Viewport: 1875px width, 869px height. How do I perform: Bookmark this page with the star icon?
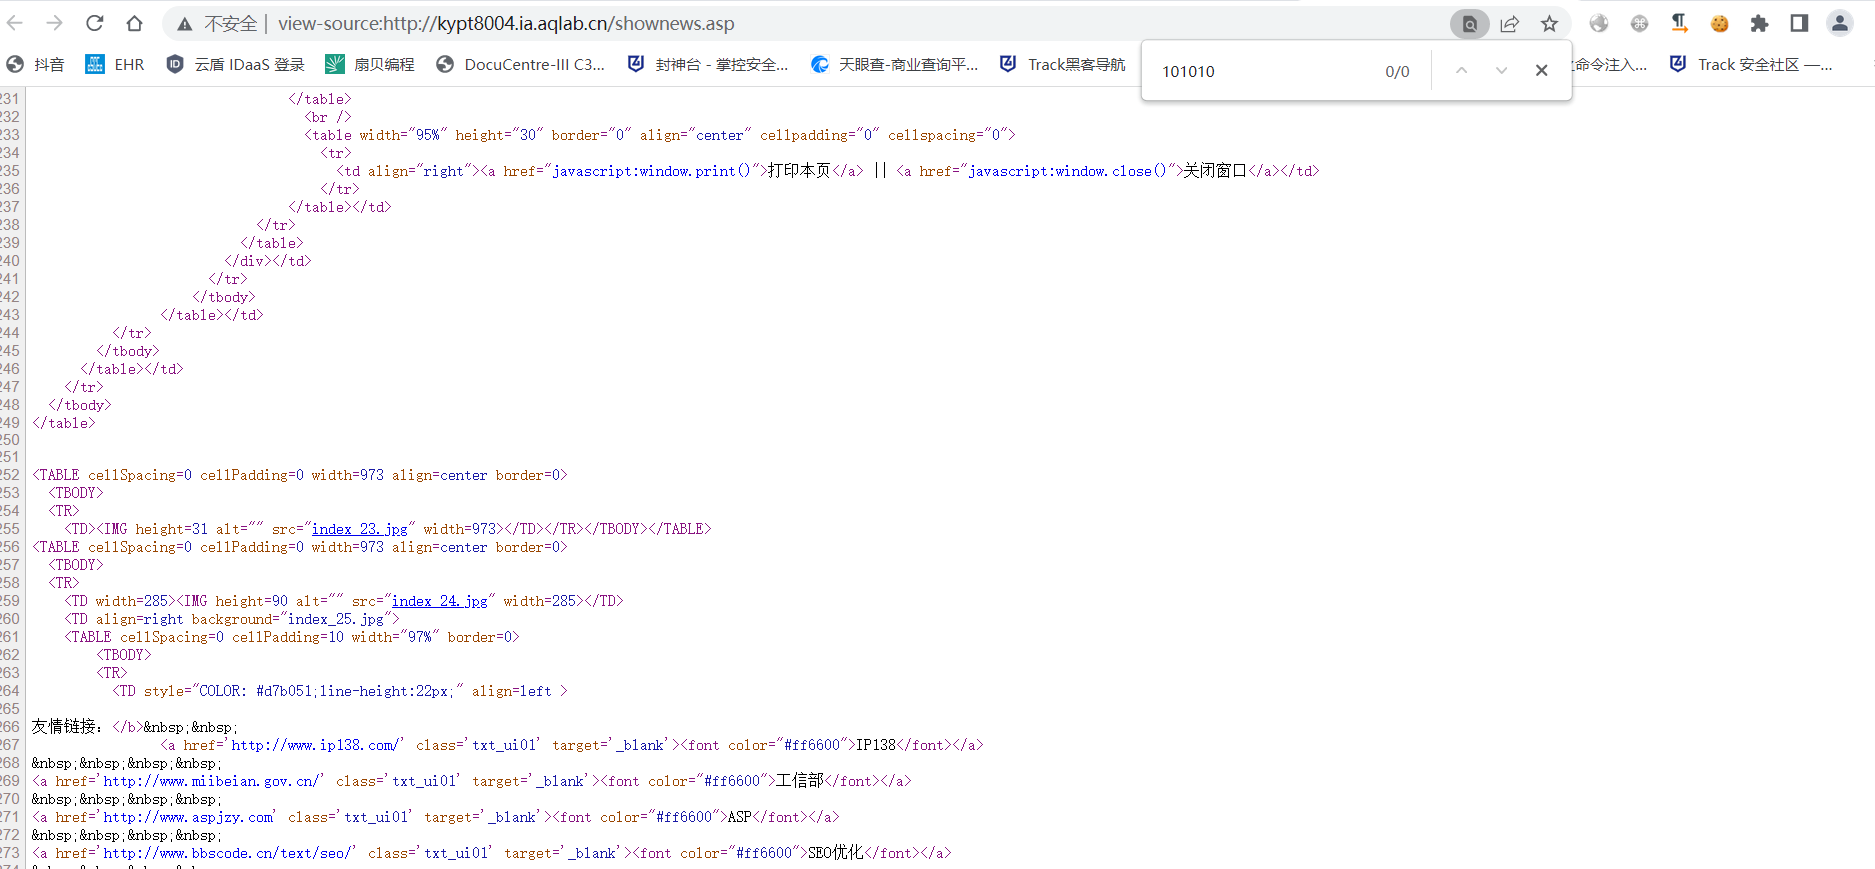(1549, 24)
